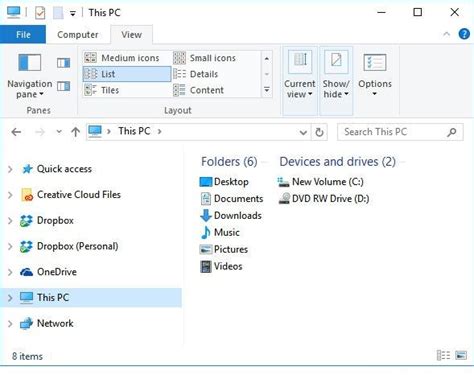Toggle the Preview pane icon
Viewport: 474px width, 383px height.
click(63, 63)
